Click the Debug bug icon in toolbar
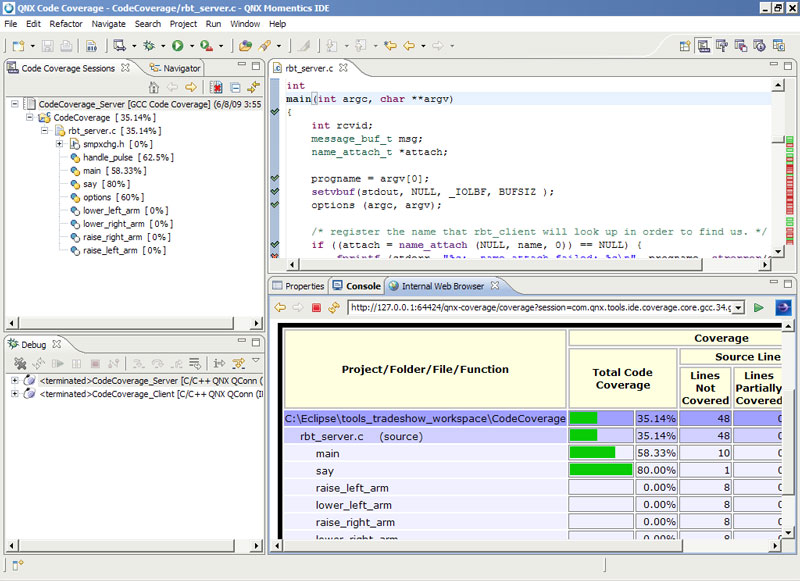 click(149, 45)
